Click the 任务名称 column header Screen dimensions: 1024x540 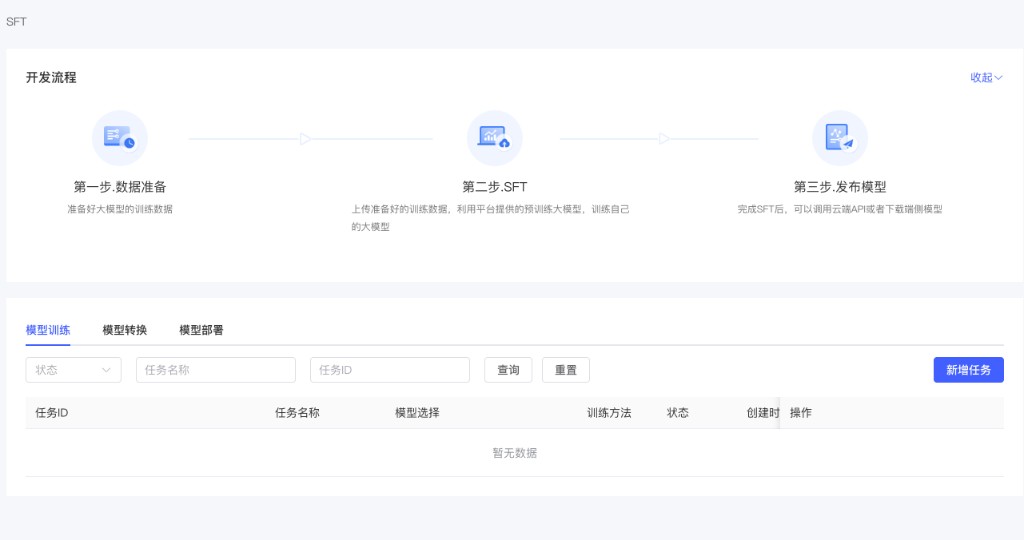tap(297, 413)
